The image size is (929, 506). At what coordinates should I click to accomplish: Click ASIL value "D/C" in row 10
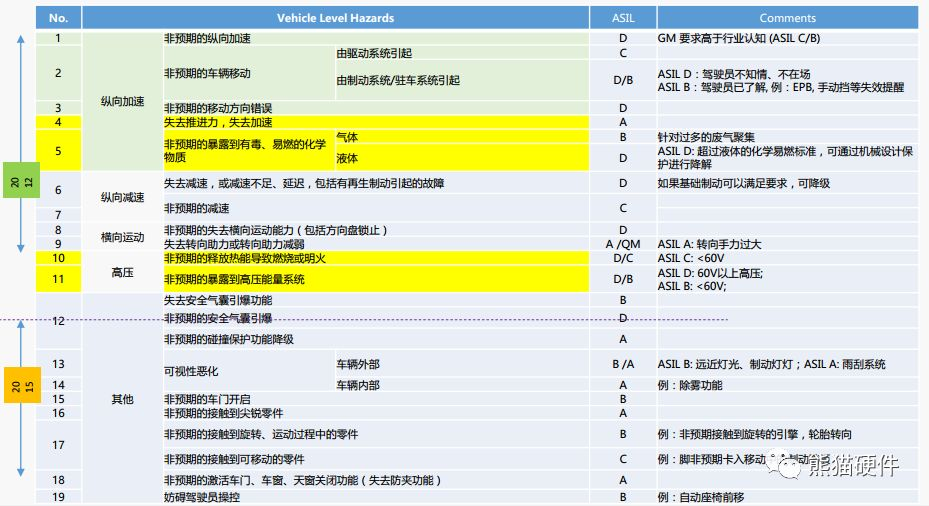tap(623, 258)
